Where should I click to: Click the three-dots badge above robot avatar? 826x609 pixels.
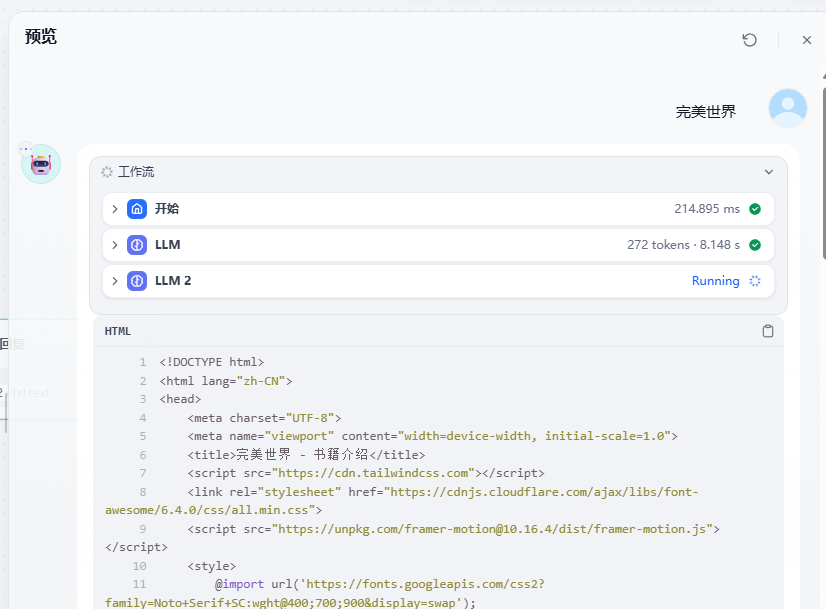[25, 149]
